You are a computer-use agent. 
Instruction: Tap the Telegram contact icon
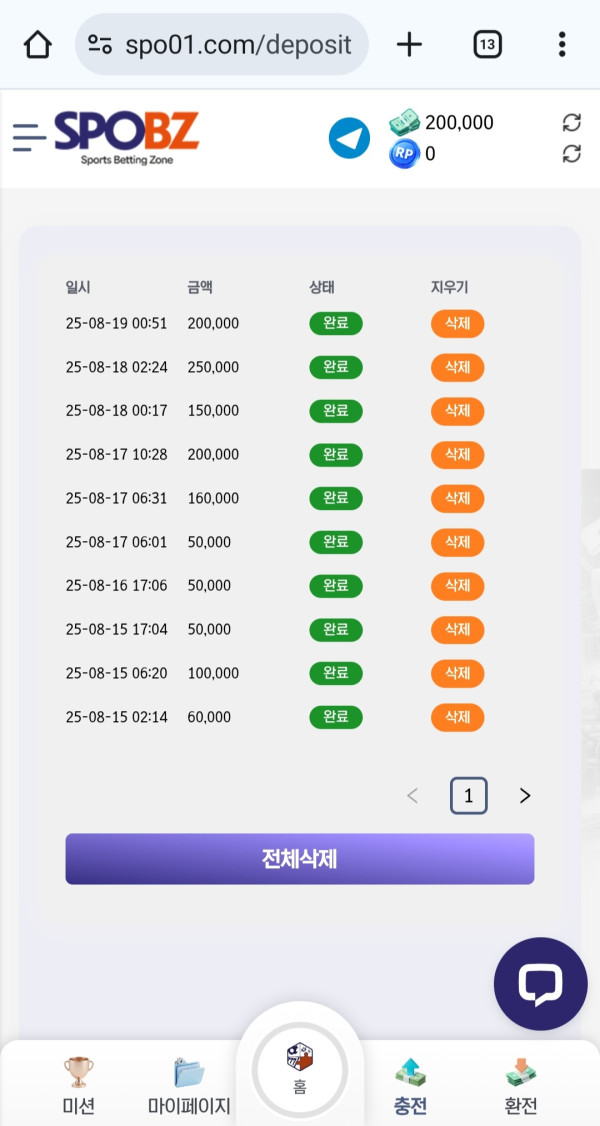pos(349,138)
